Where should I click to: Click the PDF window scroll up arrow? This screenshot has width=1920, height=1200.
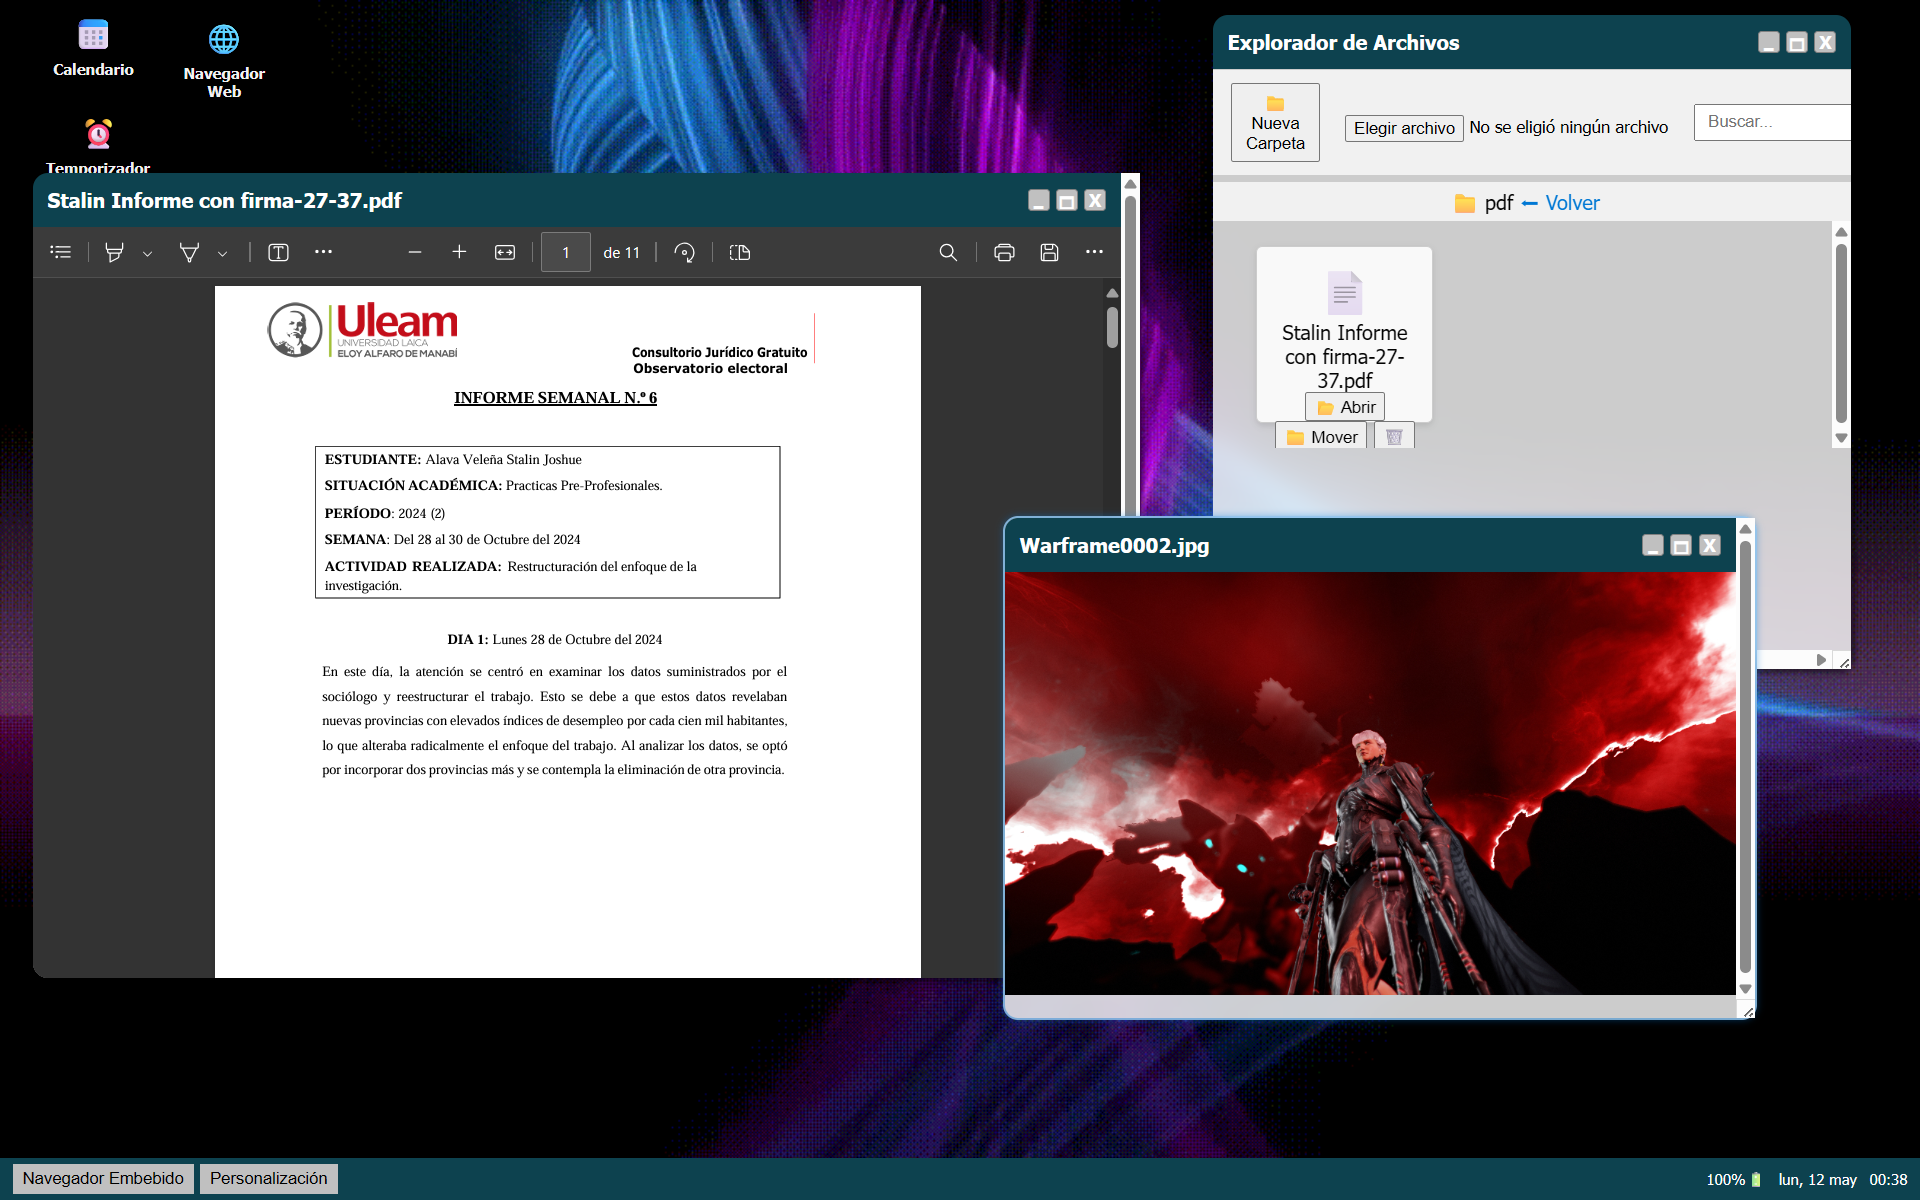1130,183
